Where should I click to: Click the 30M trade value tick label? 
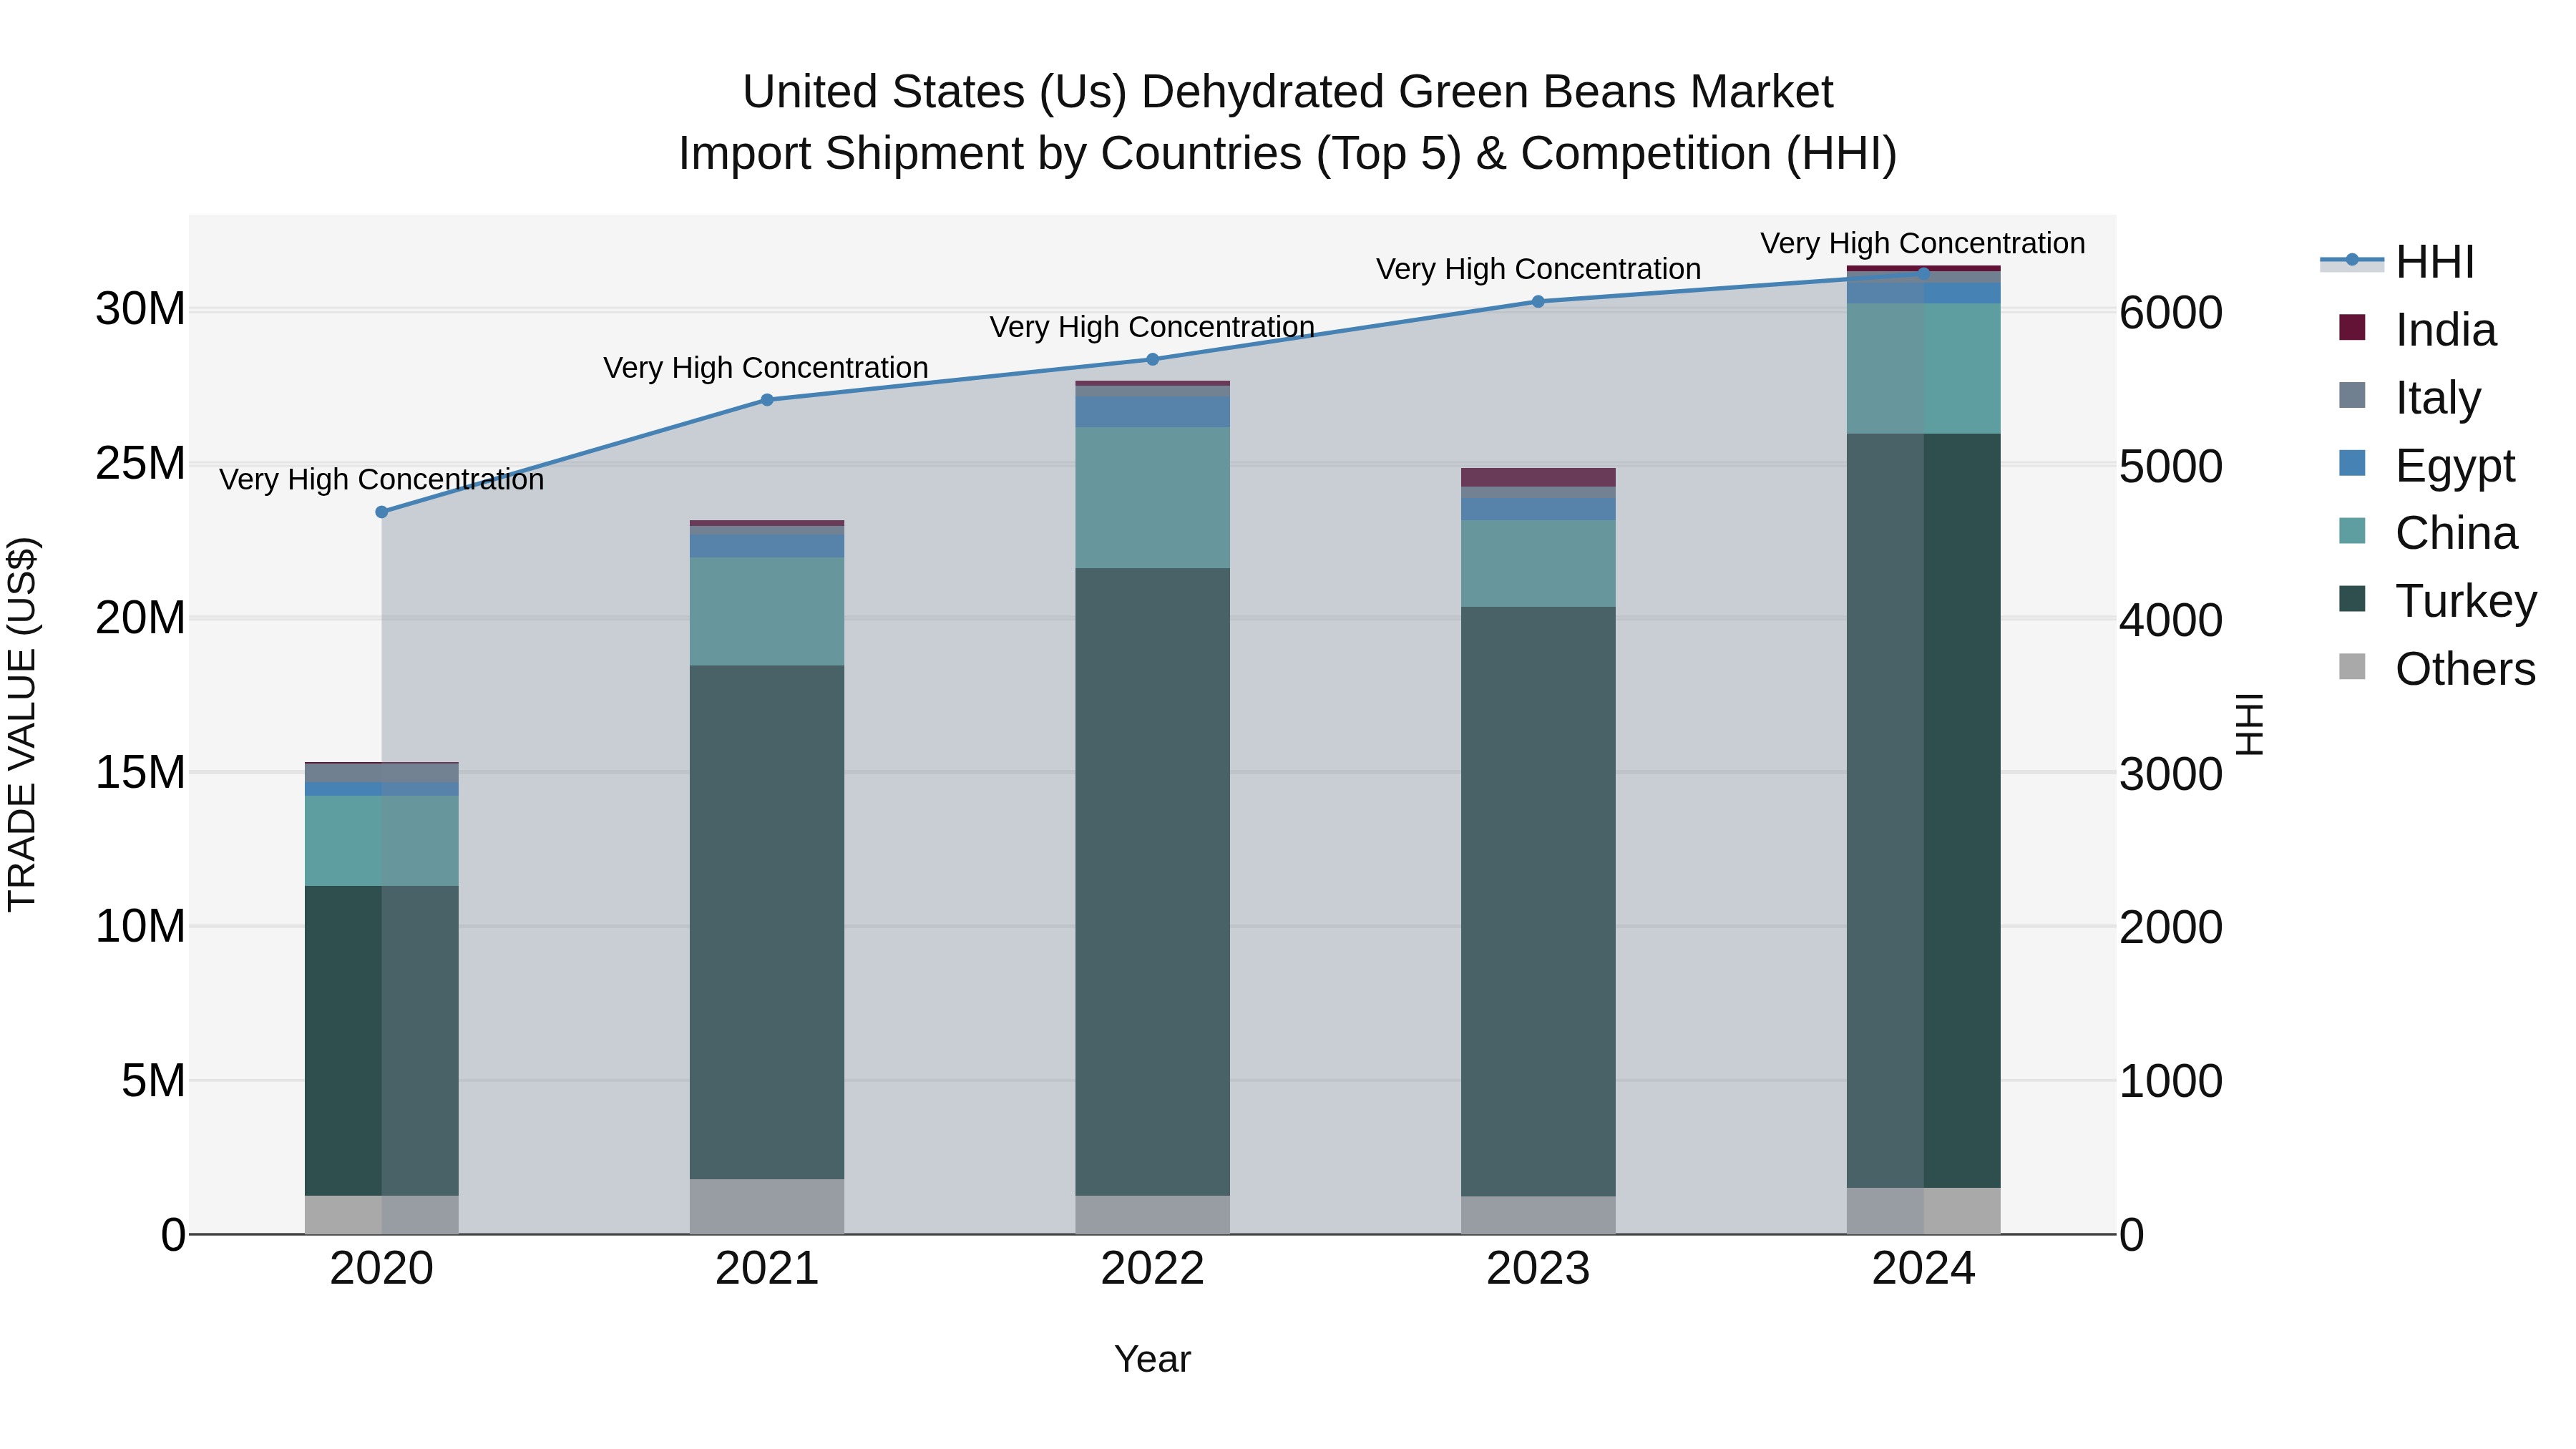[x=140, y=309]
